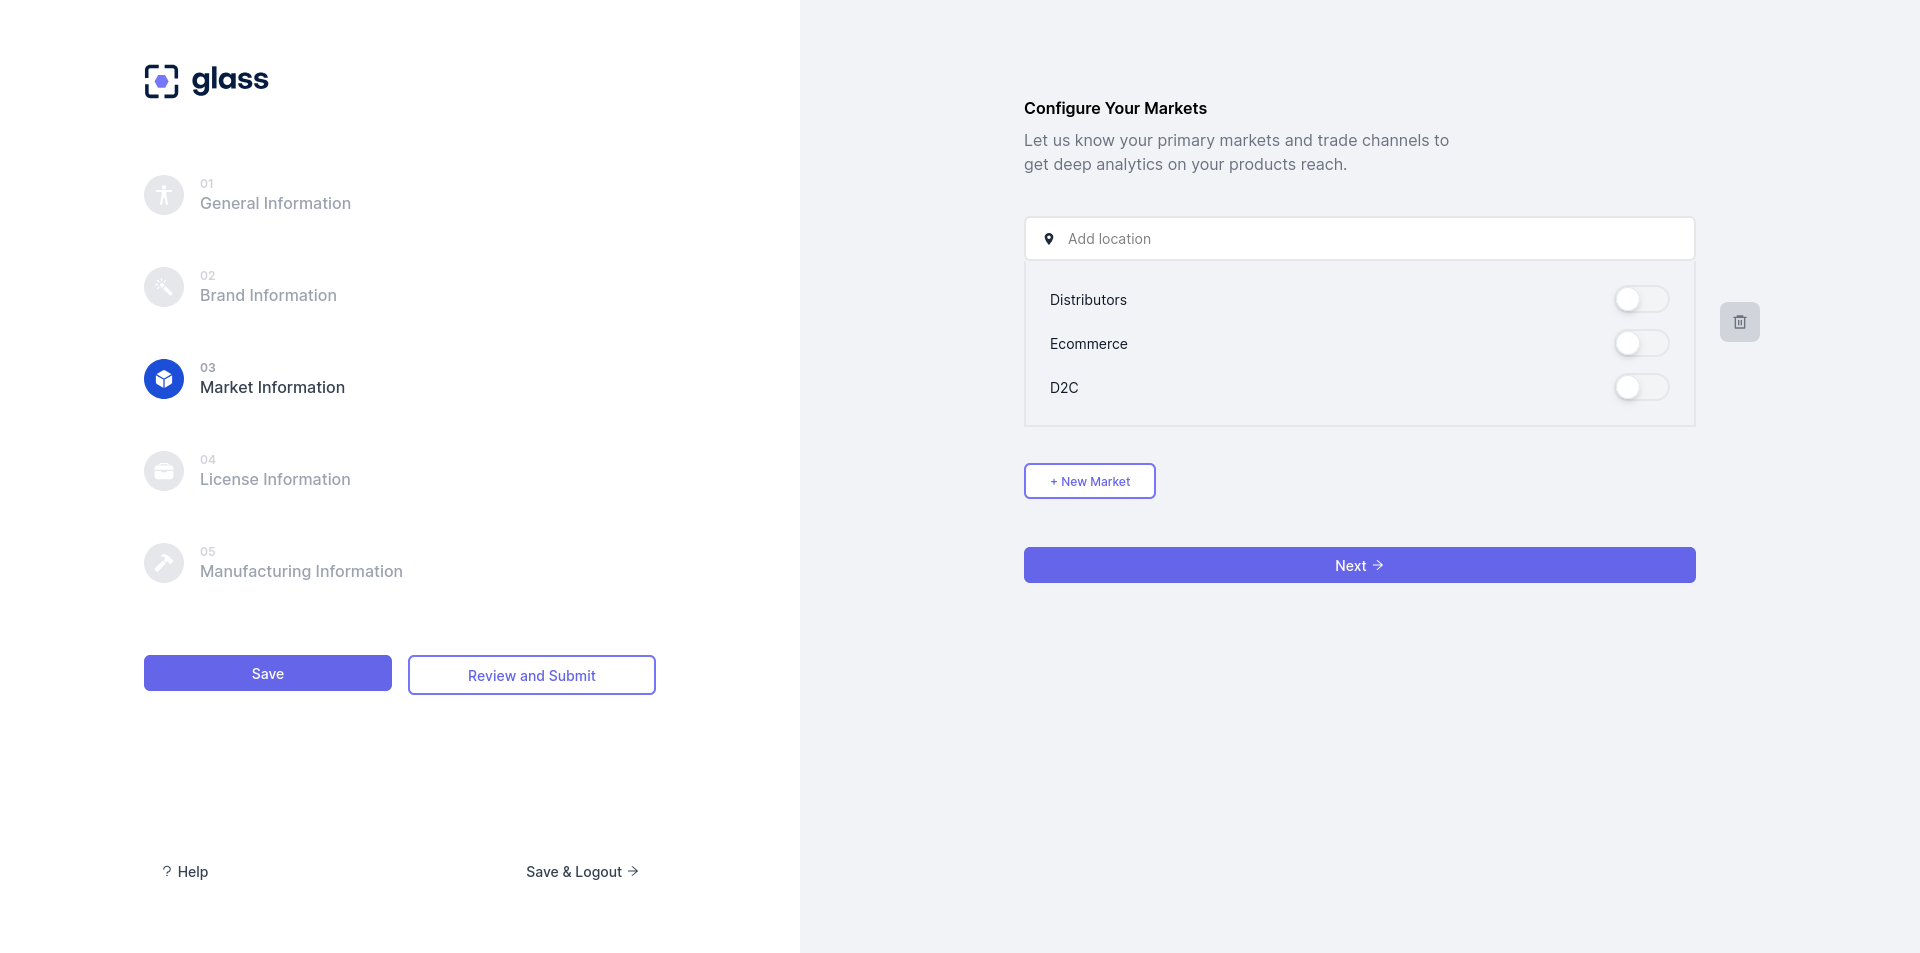Click the location pin icon
The width and height of the screenshot is (1920, 953).
click(x=1049, y=239)
